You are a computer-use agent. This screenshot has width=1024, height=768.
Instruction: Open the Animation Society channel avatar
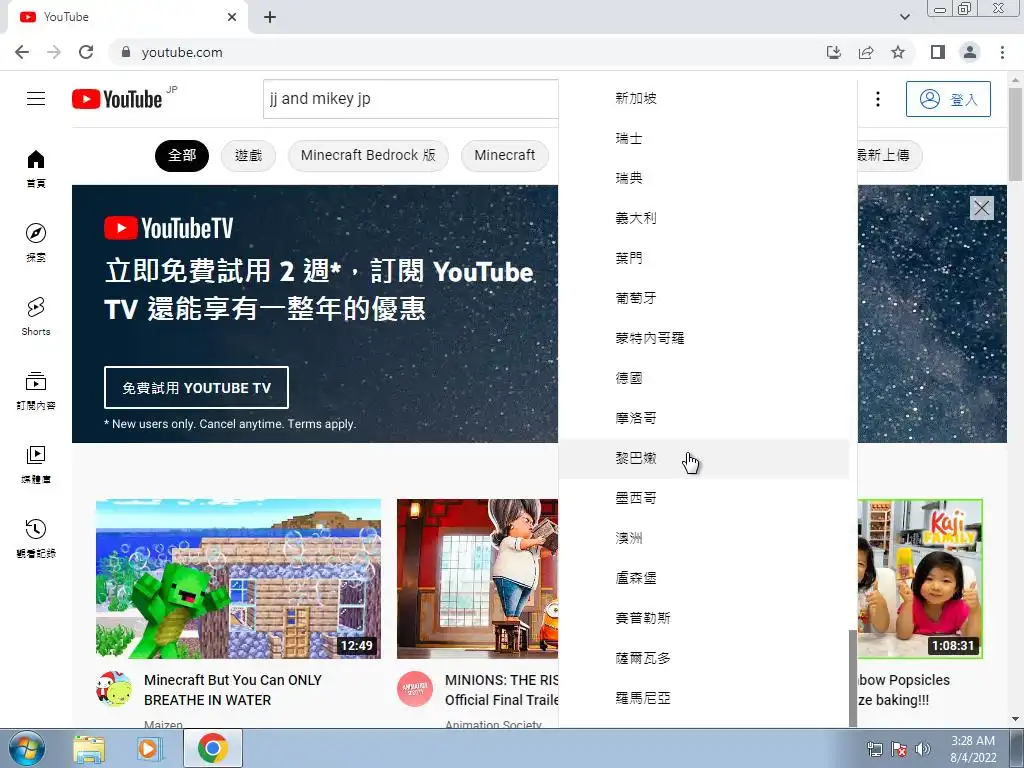coord(415,689)
